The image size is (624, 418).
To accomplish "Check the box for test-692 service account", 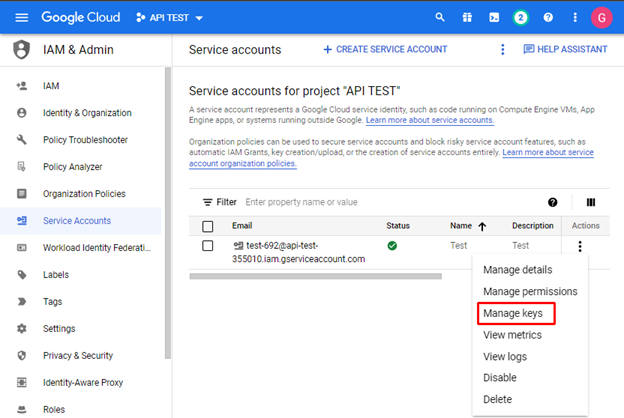I will coord(208,246).
